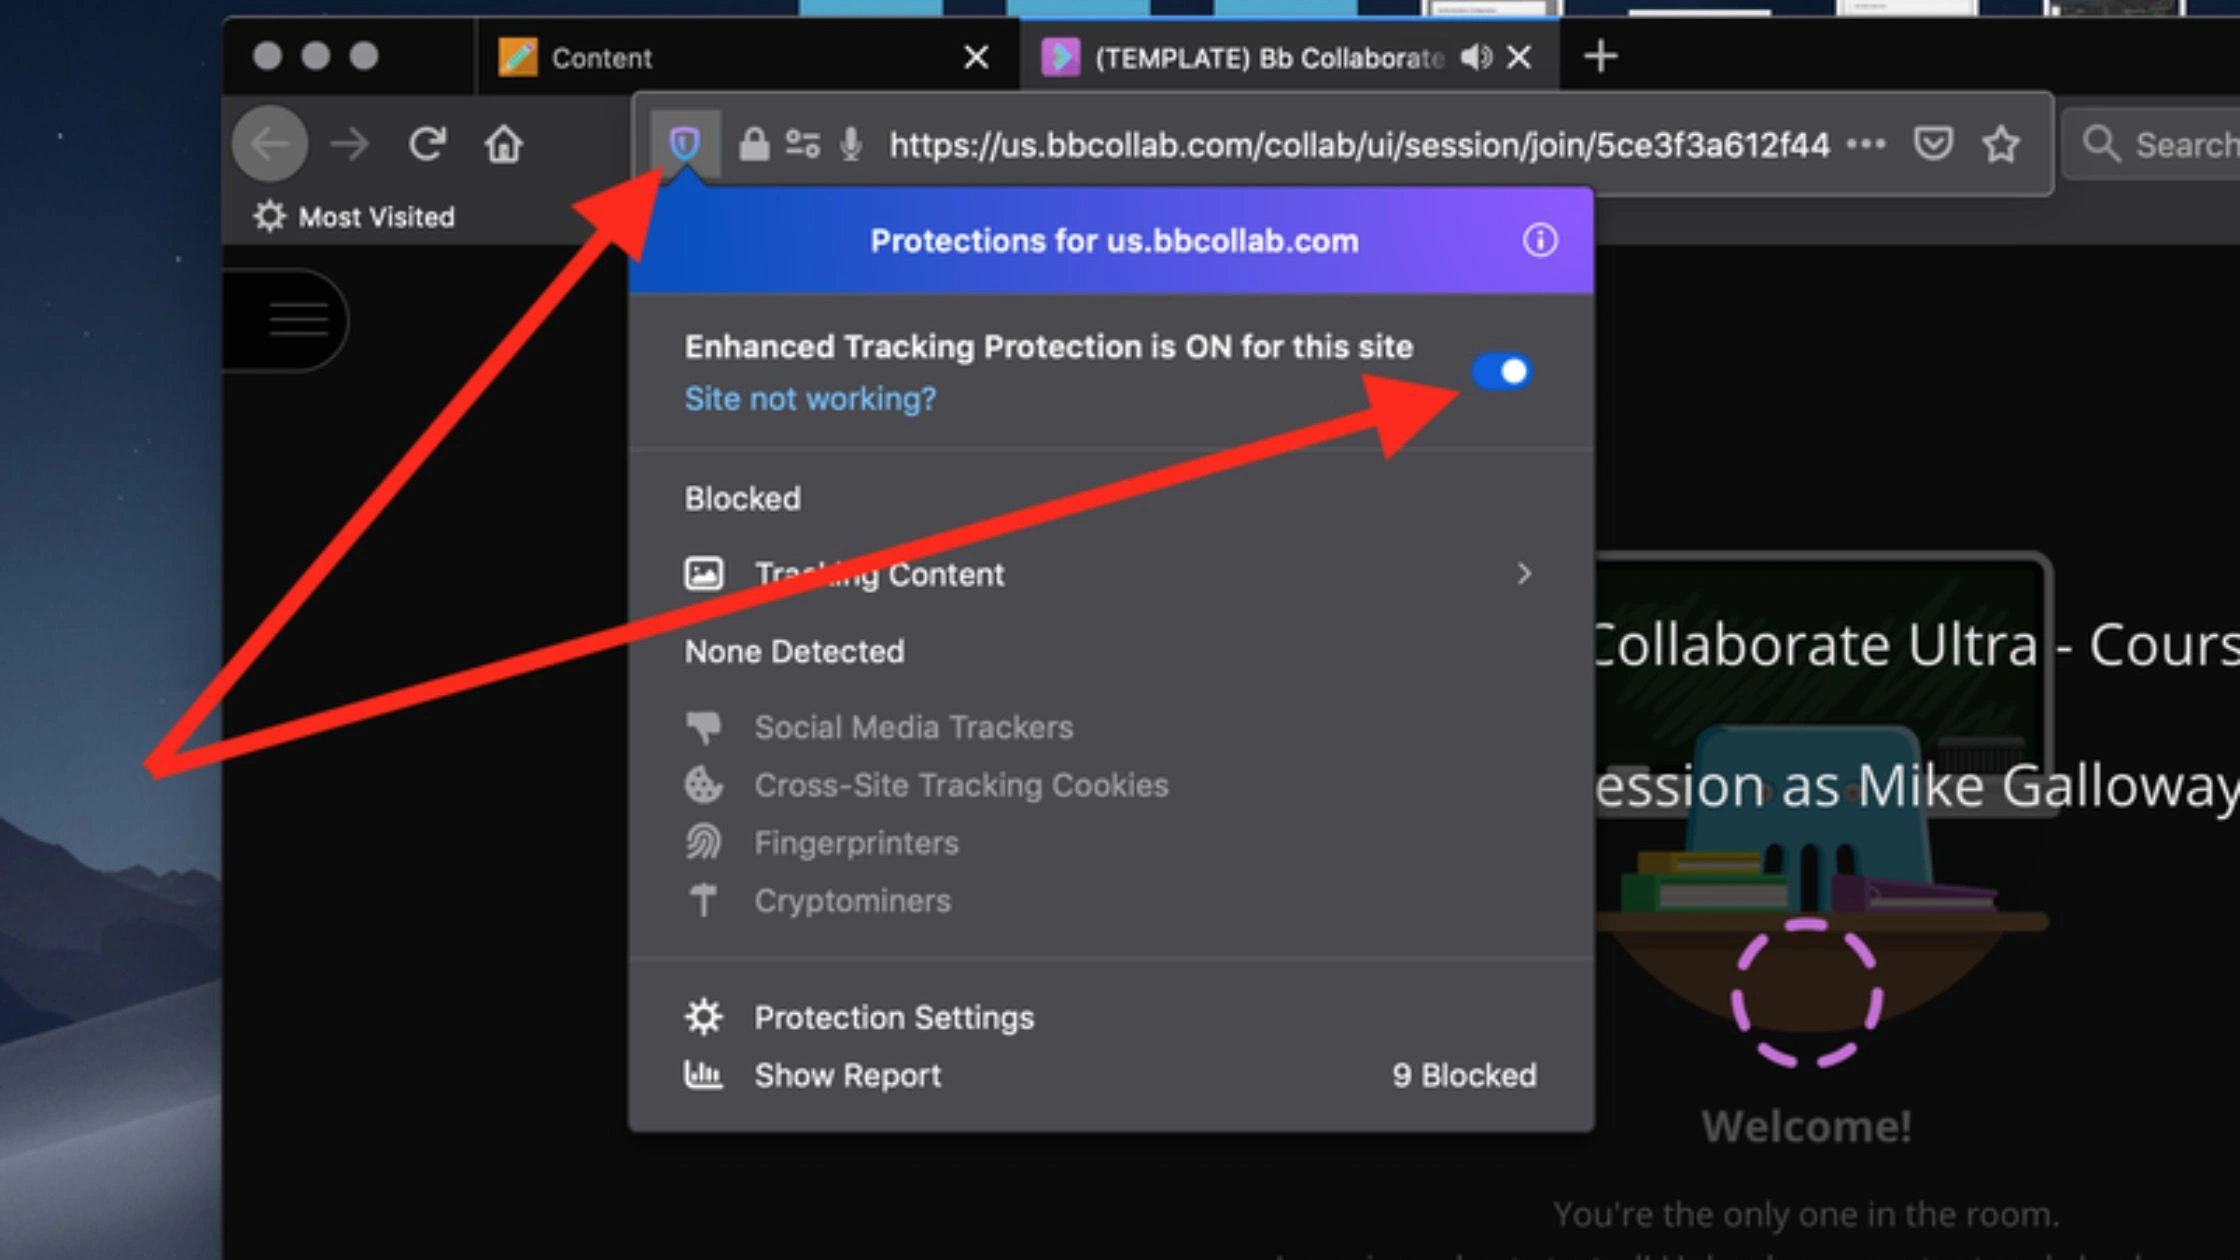Save page to Pocket

(1933, 143)
